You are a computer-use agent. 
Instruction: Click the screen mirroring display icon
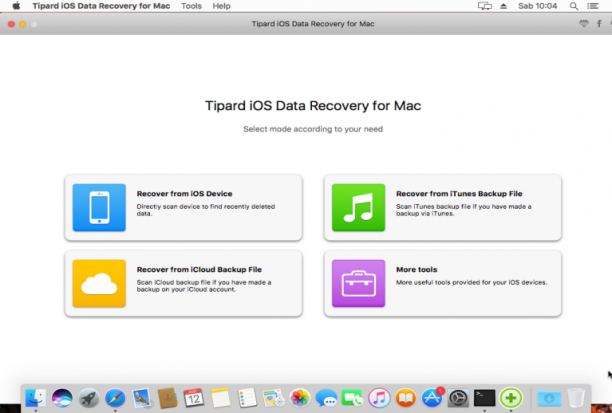point(485,6)
